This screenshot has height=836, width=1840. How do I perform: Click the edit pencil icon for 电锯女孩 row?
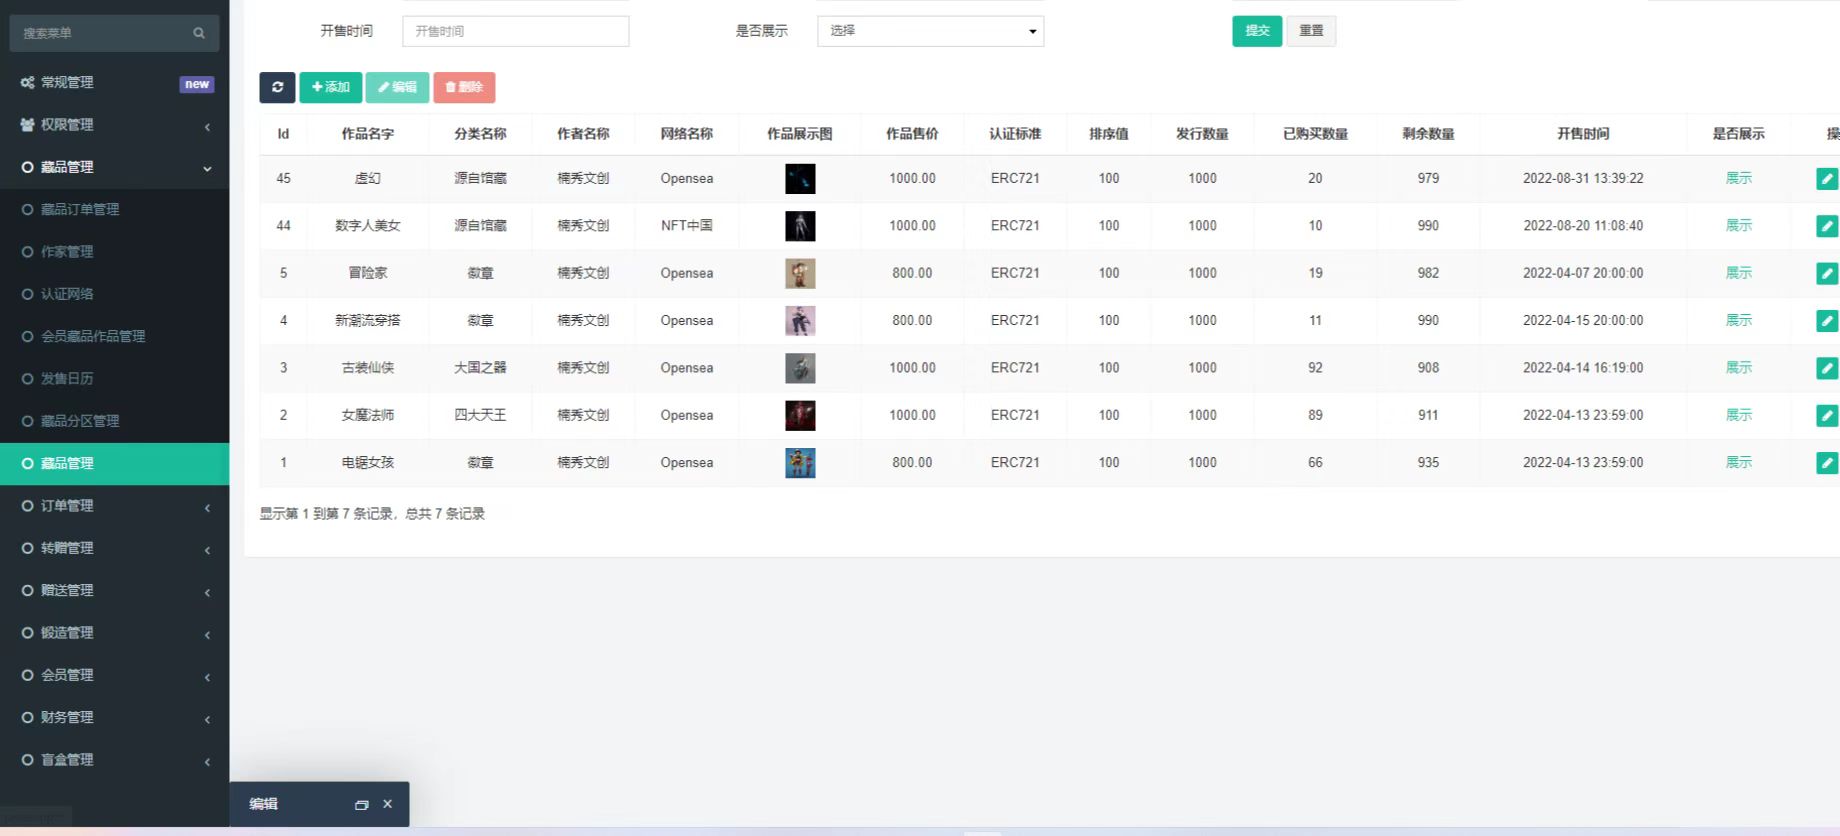click(1826, 463)
